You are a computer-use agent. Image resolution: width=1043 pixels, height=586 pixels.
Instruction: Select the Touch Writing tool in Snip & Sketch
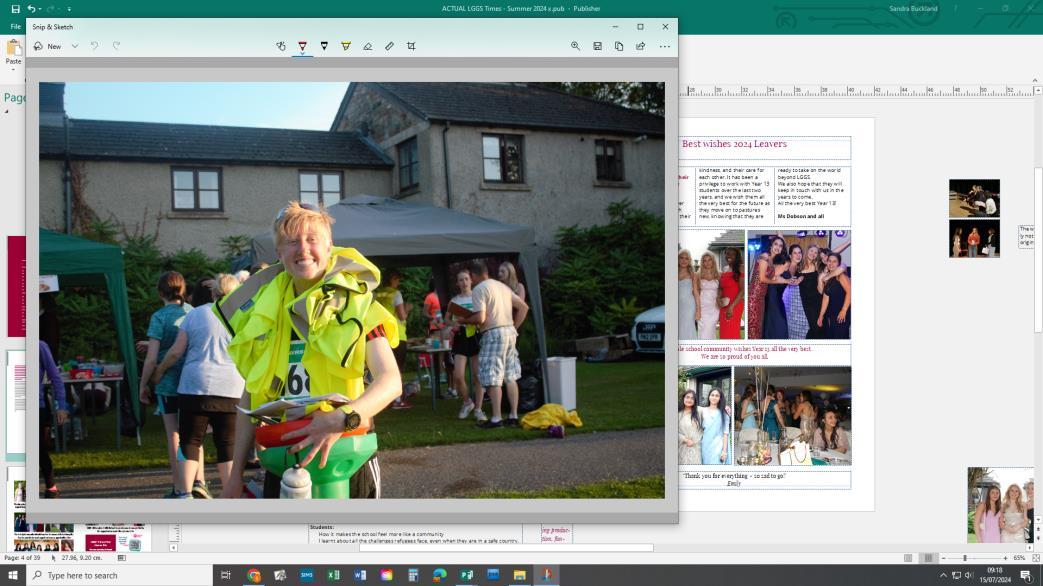281,46
